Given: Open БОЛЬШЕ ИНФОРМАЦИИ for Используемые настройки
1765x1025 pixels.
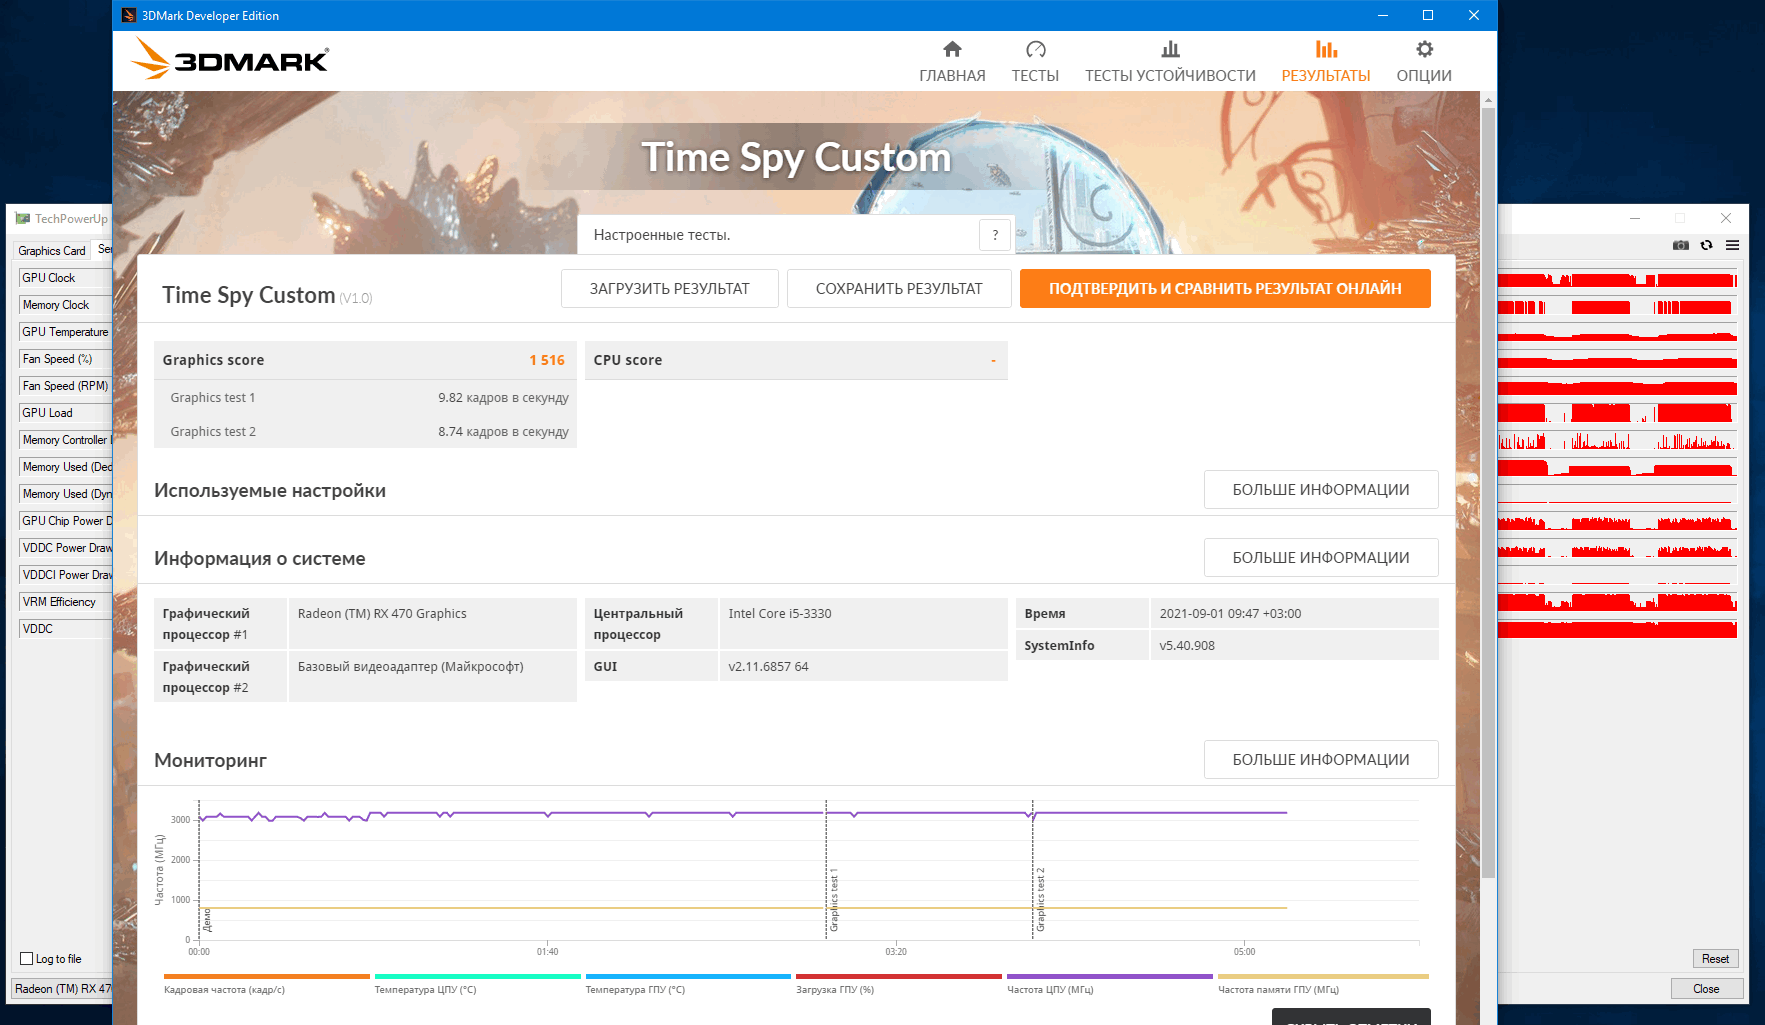Looking at the screenshot, I should [x=1321, y=489].
